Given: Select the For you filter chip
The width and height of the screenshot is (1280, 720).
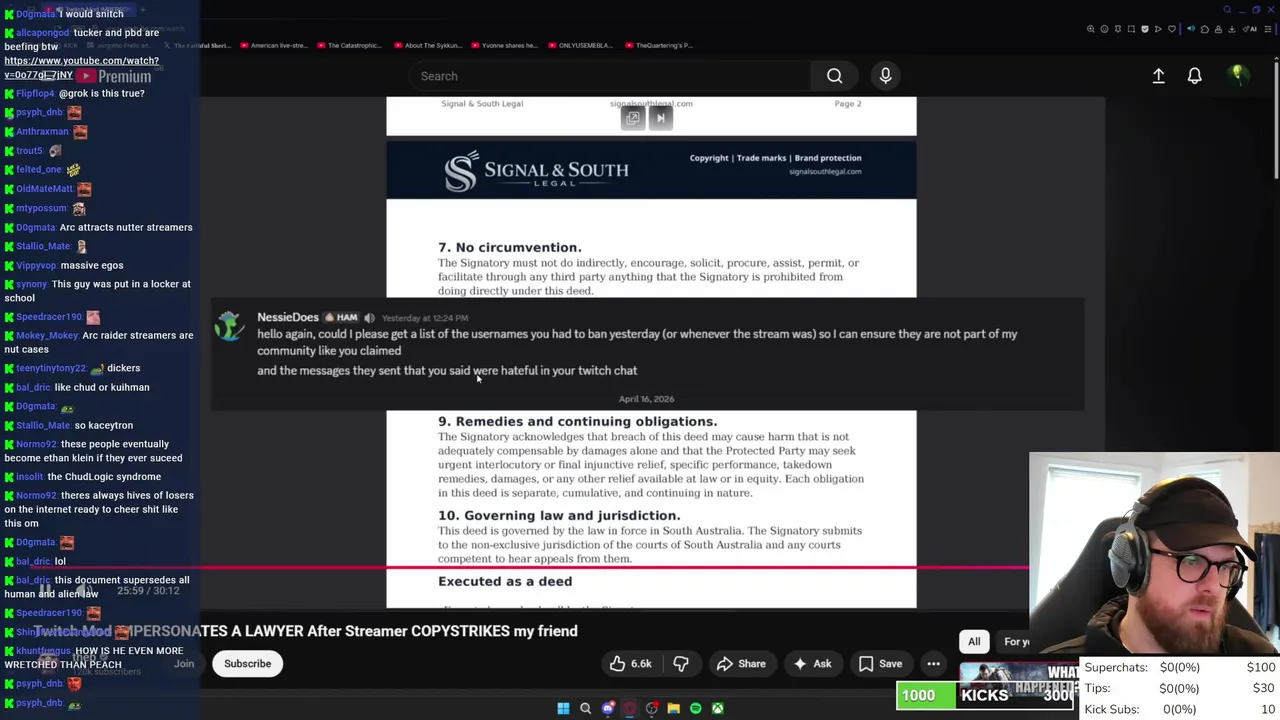Looking at the screenshot, I should (x=1015, y=642).
